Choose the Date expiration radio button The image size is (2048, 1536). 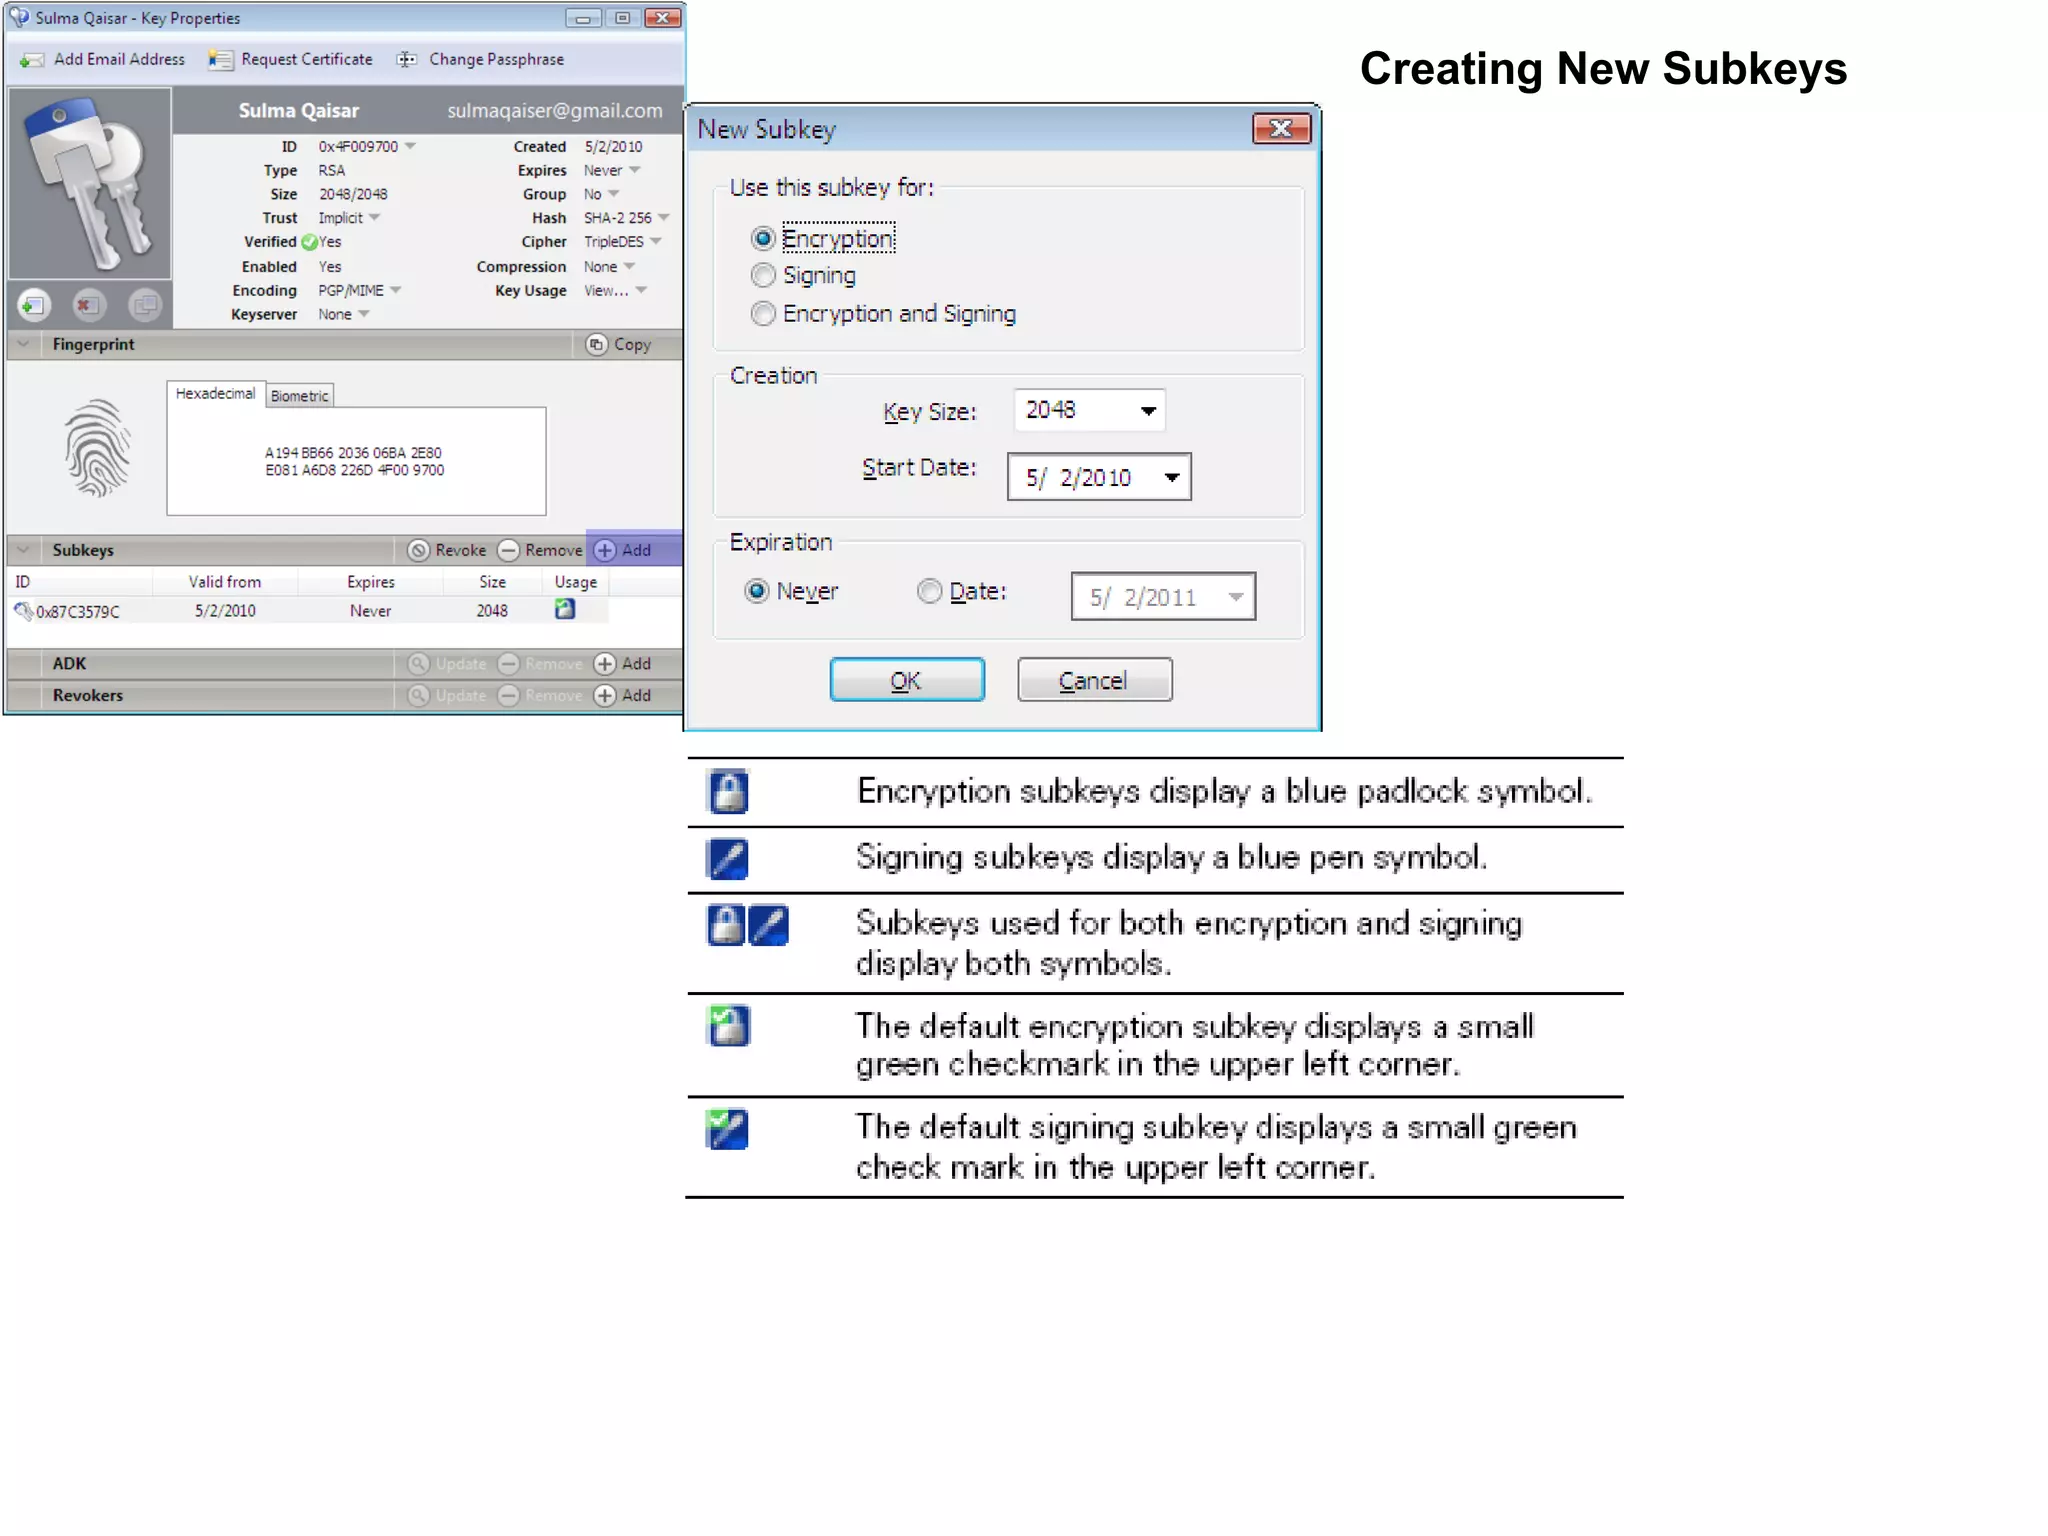[x=930, y=591]
